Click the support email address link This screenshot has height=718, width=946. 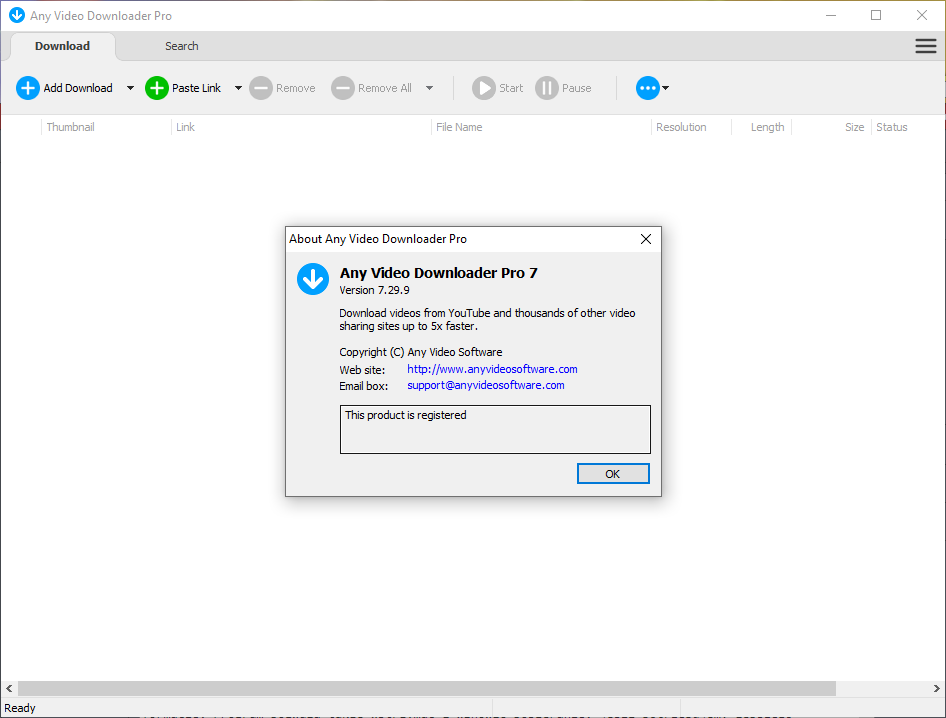pos(486,385)
